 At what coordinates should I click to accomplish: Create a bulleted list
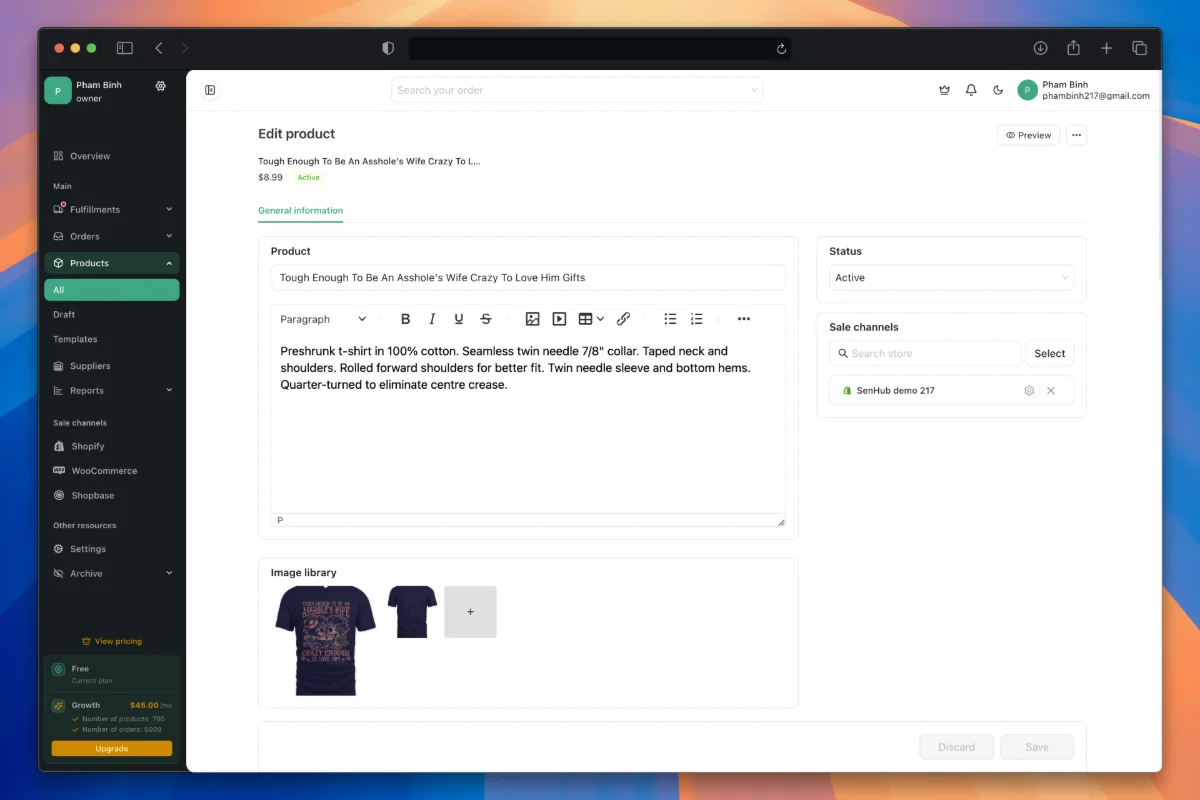[x=670, y=318]
